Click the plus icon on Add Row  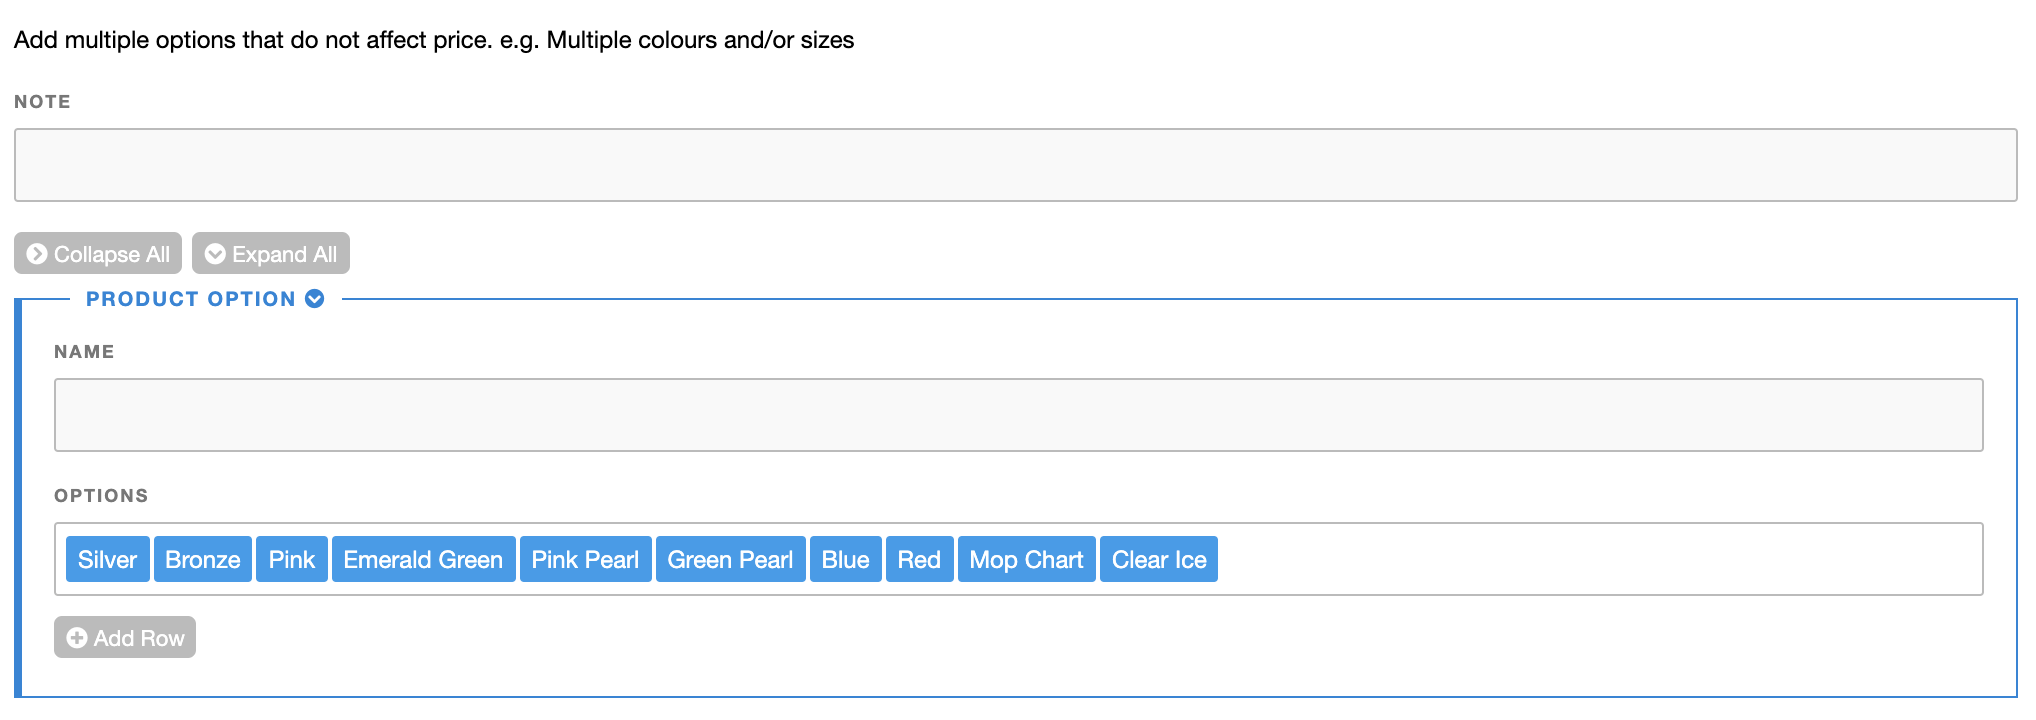[77, 638]
